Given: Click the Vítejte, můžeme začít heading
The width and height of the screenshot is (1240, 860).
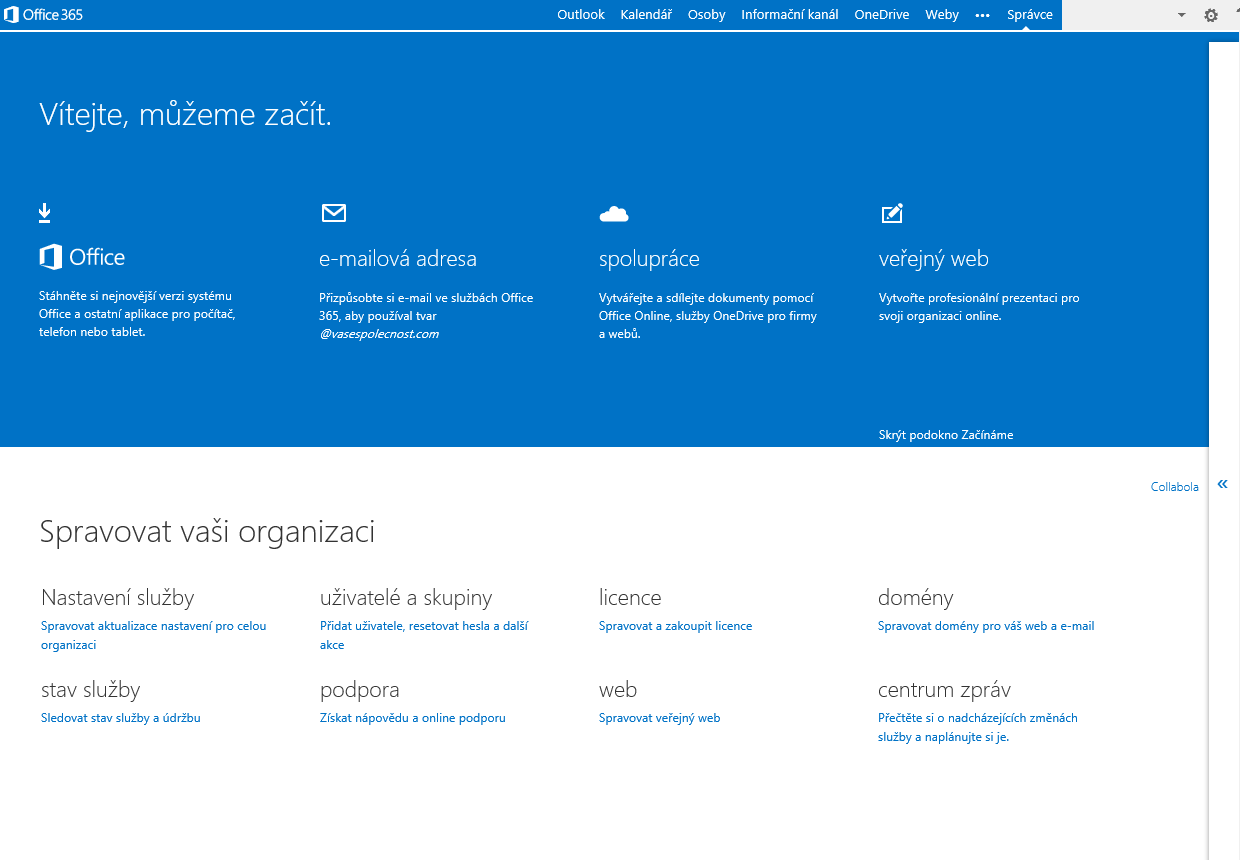Looking at the screenshot, I should click(x=186, y=115).
